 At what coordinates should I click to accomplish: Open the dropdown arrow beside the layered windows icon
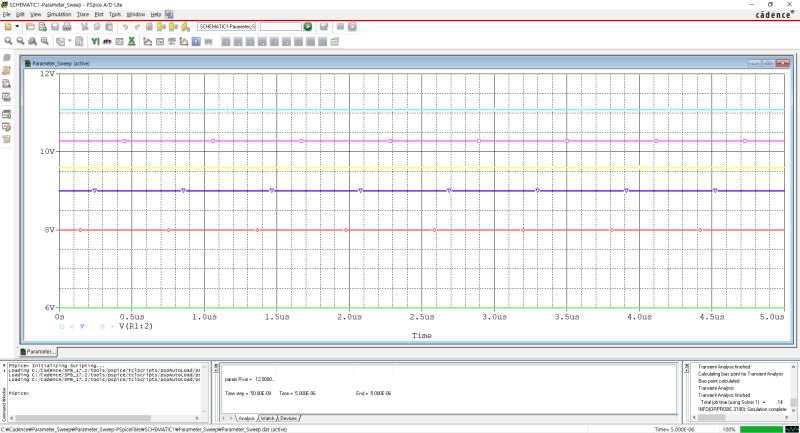[x=70, y=41]
